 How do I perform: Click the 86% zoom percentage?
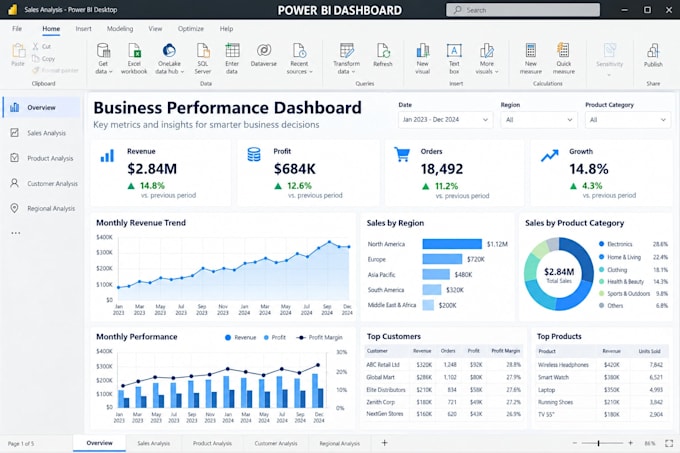pos(650,443)
